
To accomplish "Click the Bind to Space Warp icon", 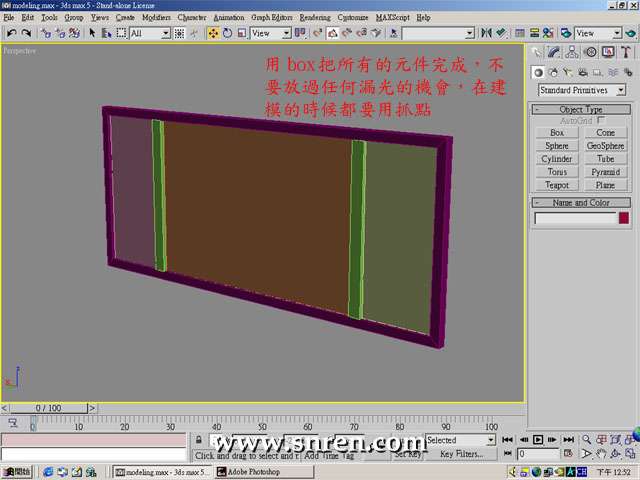I will tap(74, 33).
